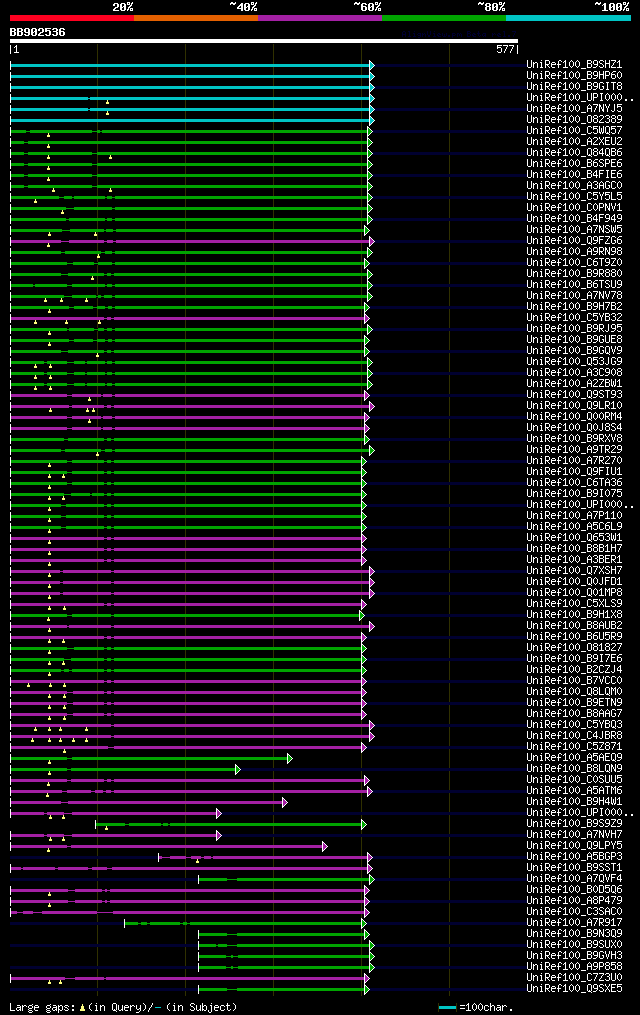Select the UniRef100_B8LQN9 label
Image resolution: width=640 pixels, height=1015 pixels.
pos(574,769)
